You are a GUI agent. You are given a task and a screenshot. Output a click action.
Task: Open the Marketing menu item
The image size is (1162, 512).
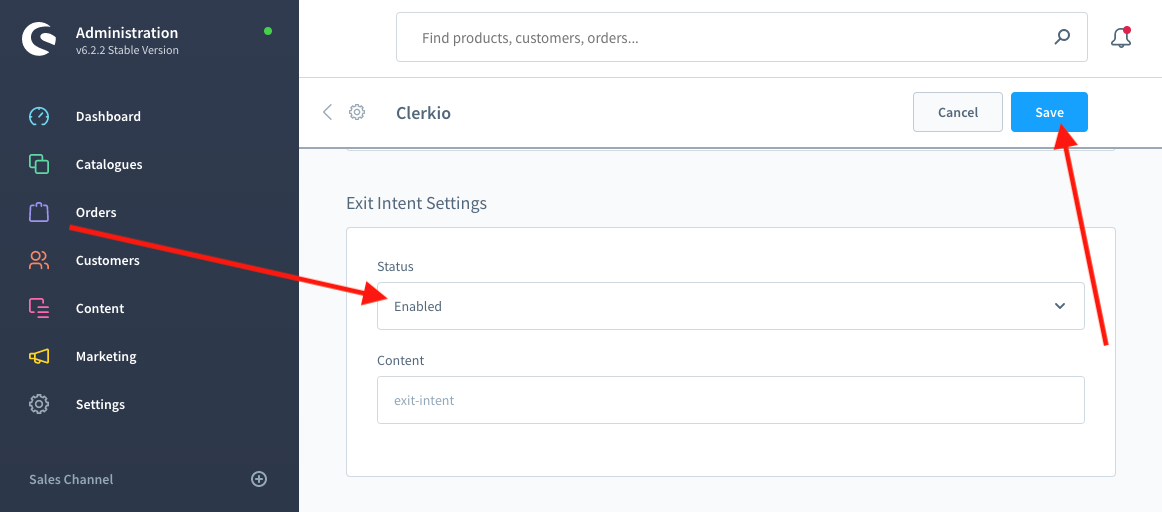point(106,356)
